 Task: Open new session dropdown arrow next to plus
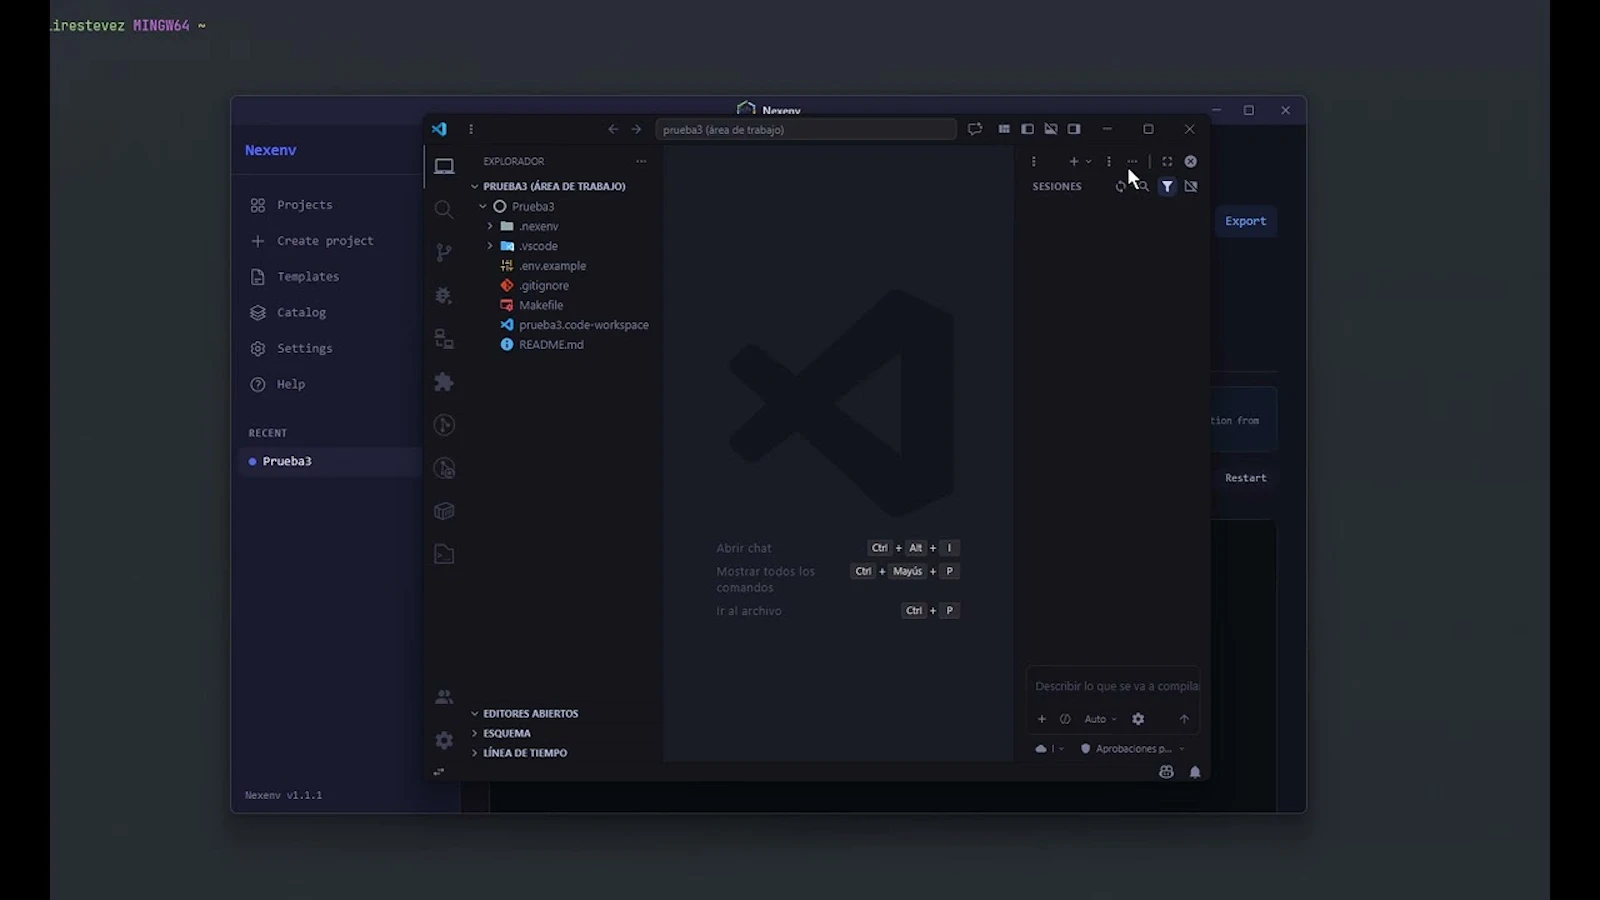point(1089,161)
